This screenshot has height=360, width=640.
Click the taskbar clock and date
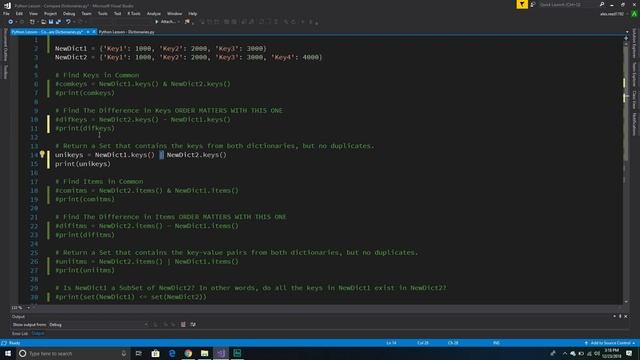(611, 353)
